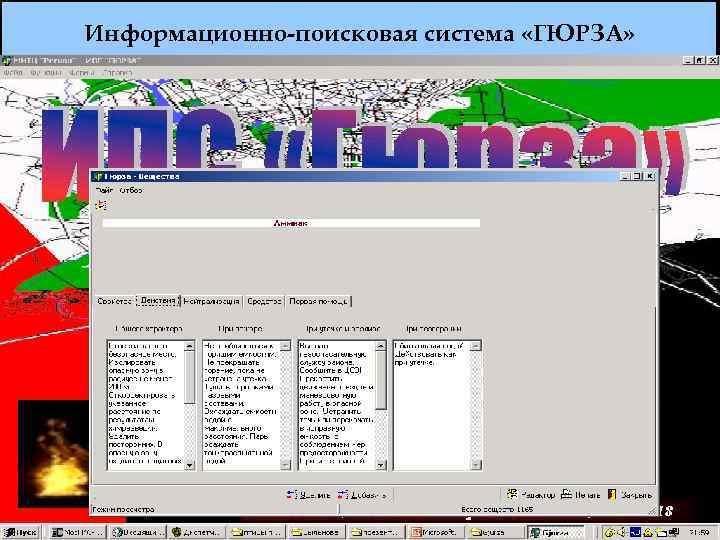Switch to the Средства tab
Viewport: 720px width, 540px height.
(x=264, y=301)
